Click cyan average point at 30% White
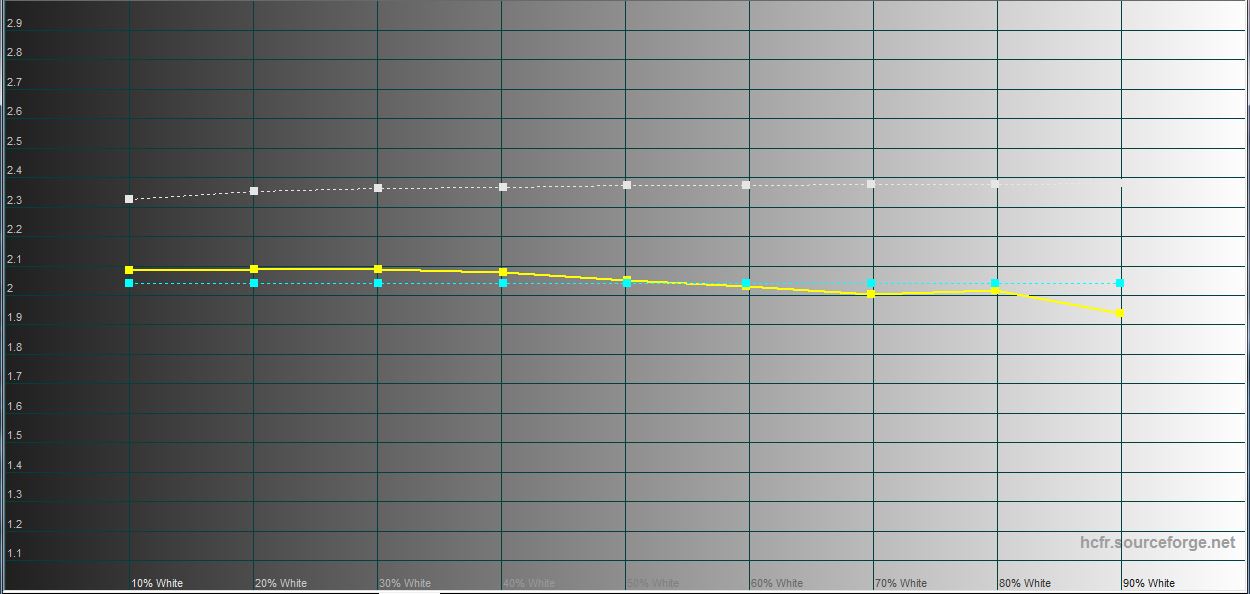Screen dimensions: 1250x594 coord(378,283)
